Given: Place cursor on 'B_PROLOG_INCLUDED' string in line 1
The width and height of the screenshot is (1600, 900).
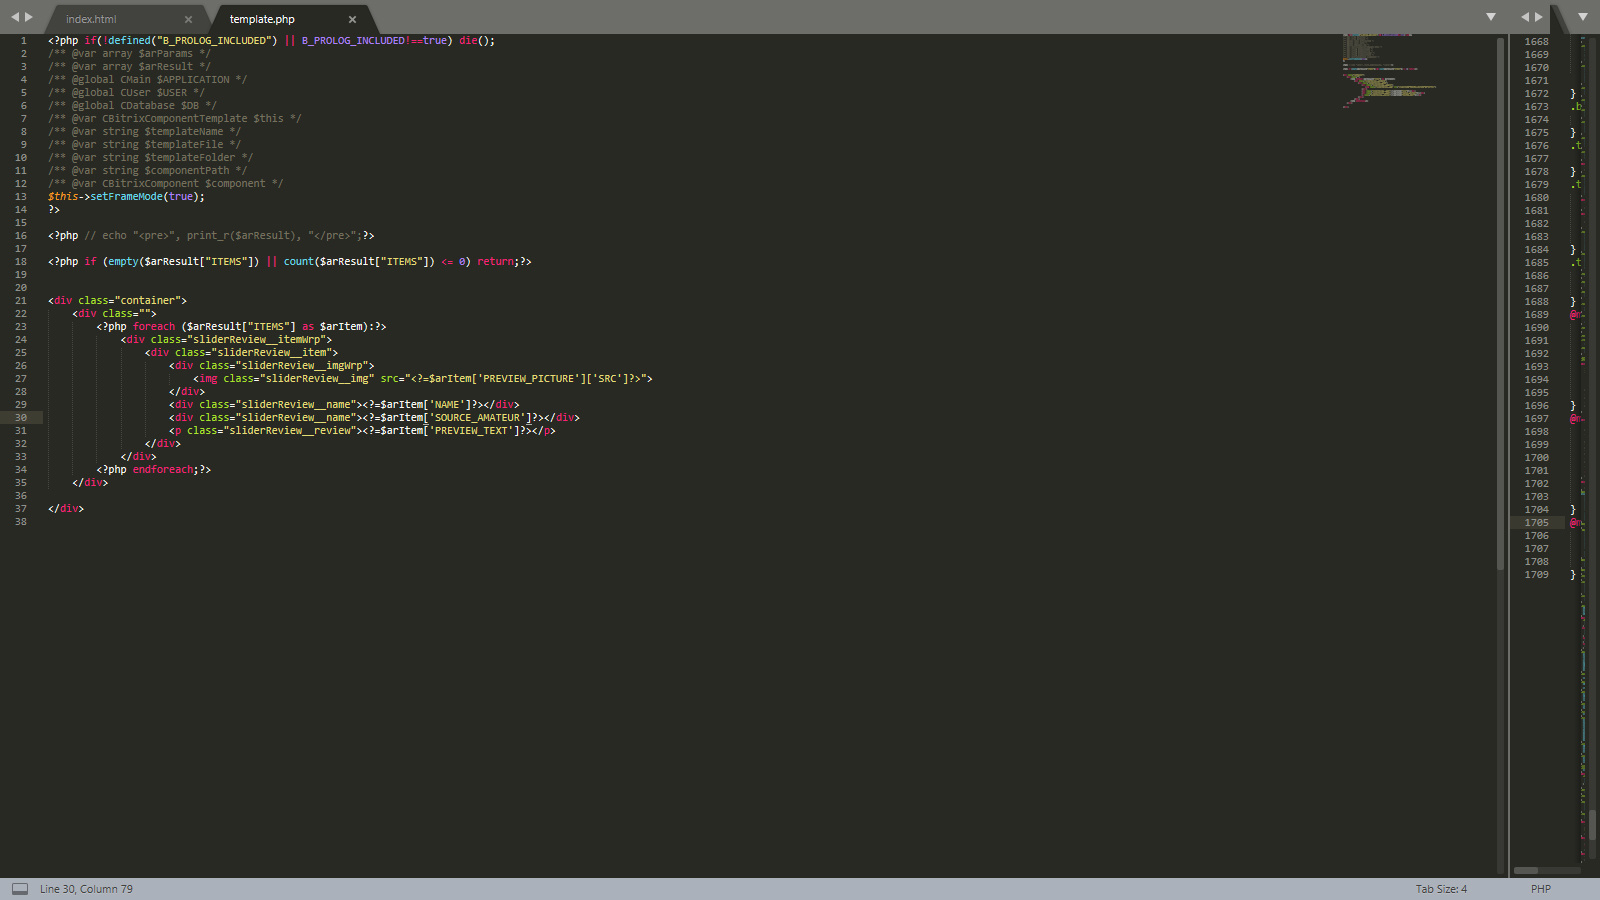Looking at the screenshot, I should 214,41.
